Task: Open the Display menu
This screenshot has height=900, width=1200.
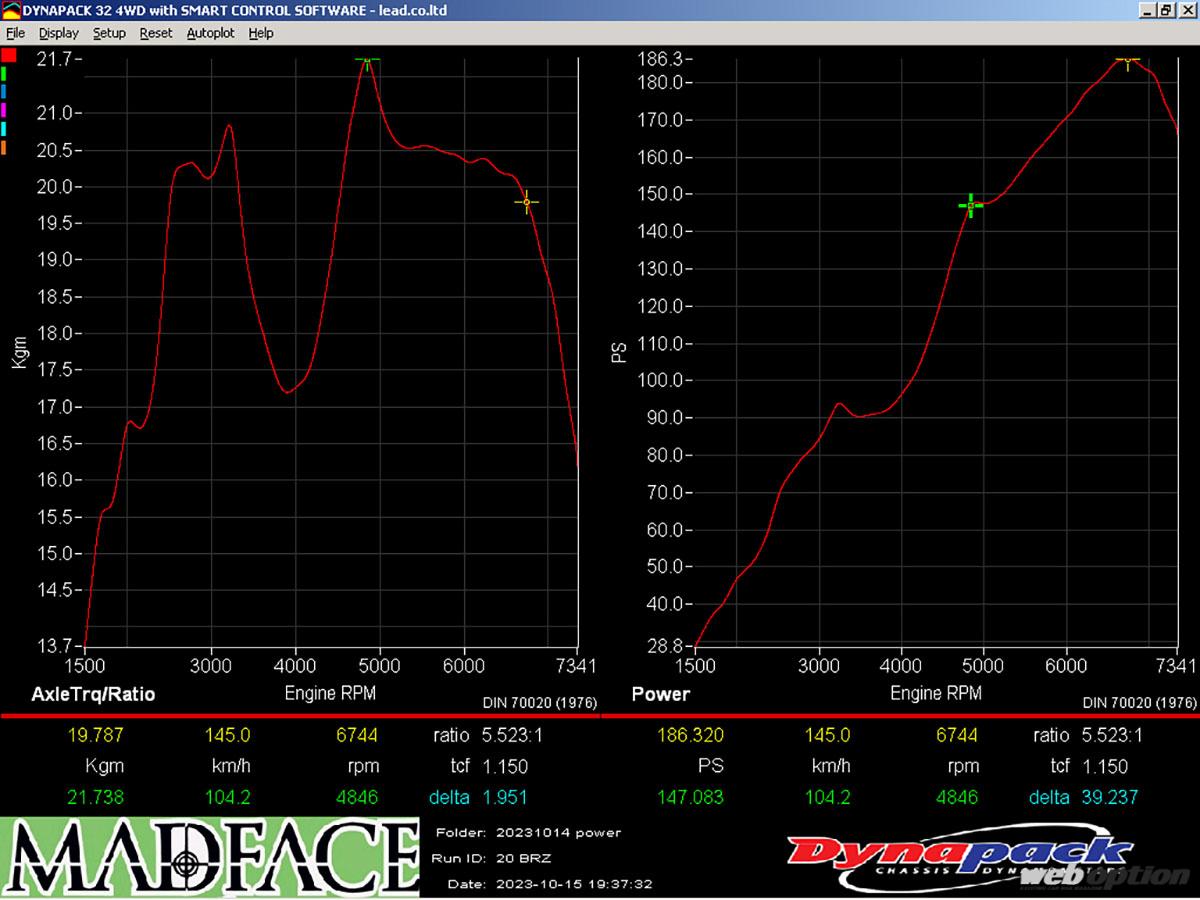Action: click(59, 33)
